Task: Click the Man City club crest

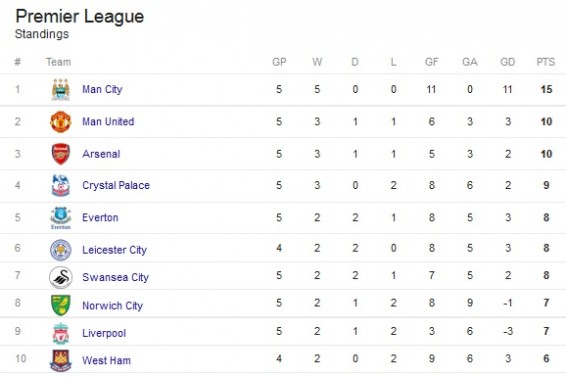Action: 61,89
